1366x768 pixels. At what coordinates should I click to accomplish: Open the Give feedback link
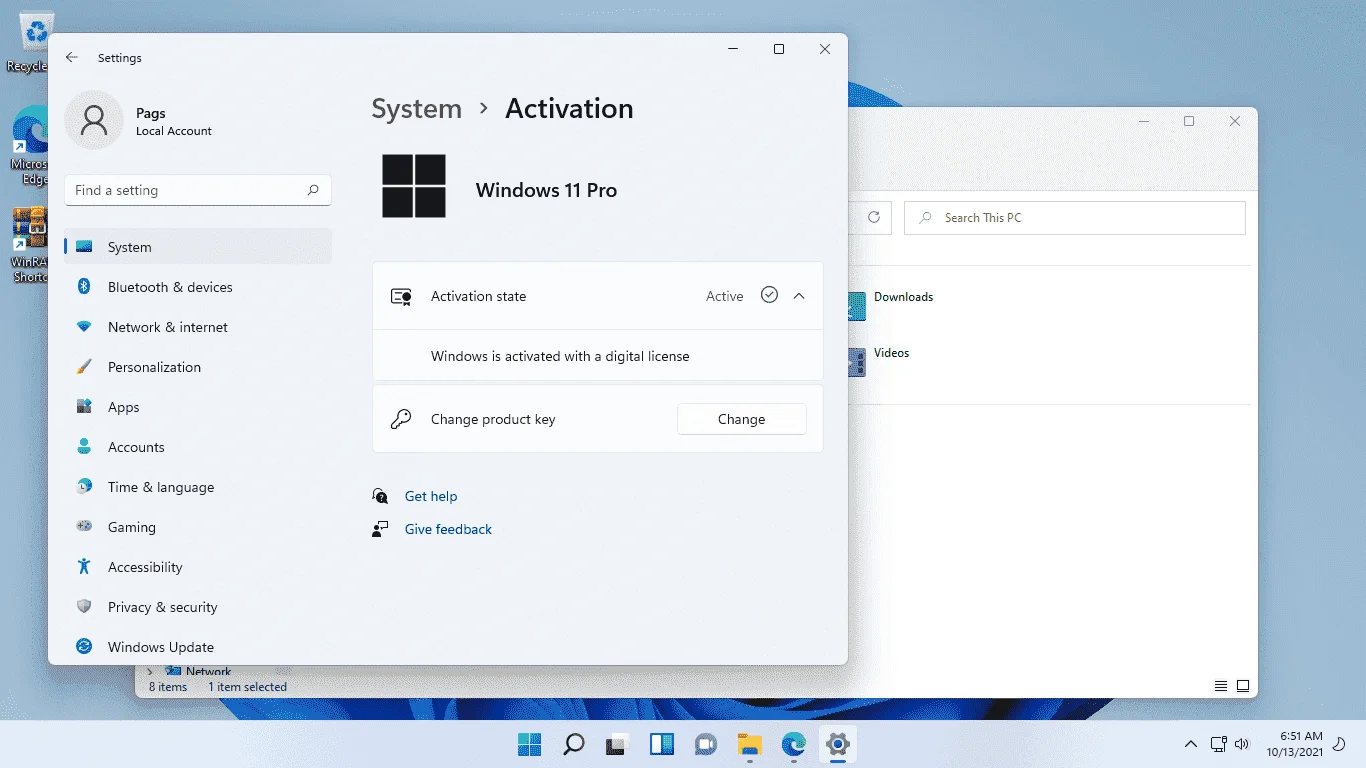pos(448,529)
